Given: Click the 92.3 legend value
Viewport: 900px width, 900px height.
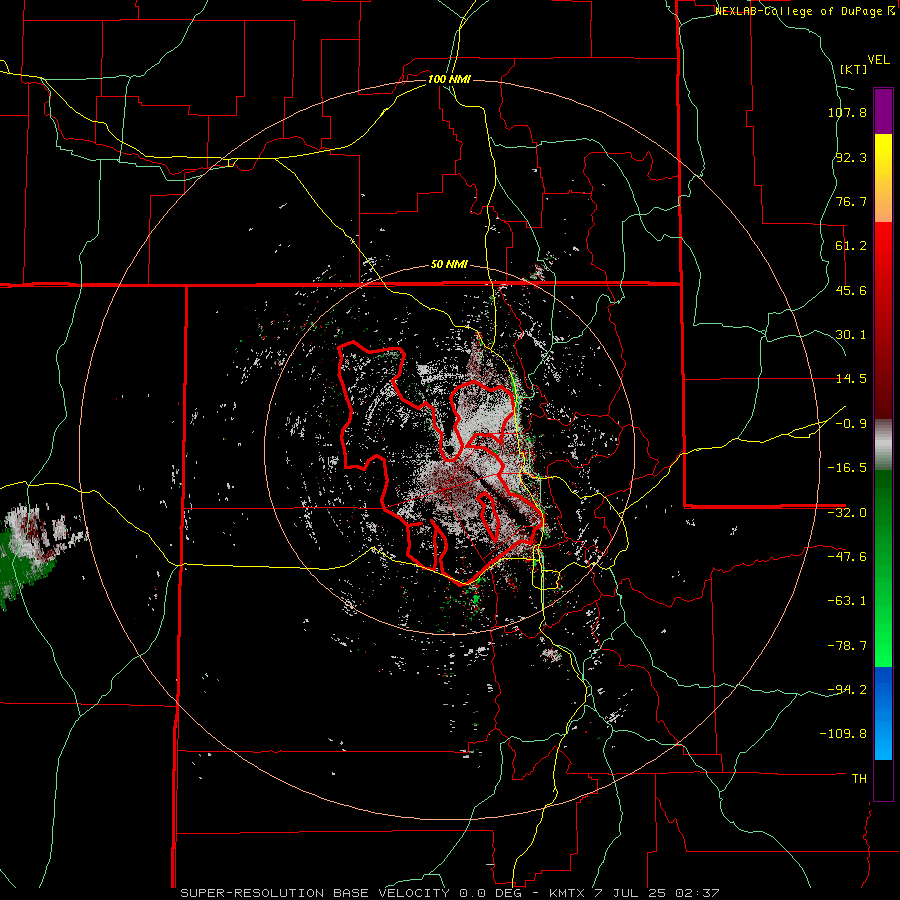Looking at the screenshot, I should coord(851,157).
